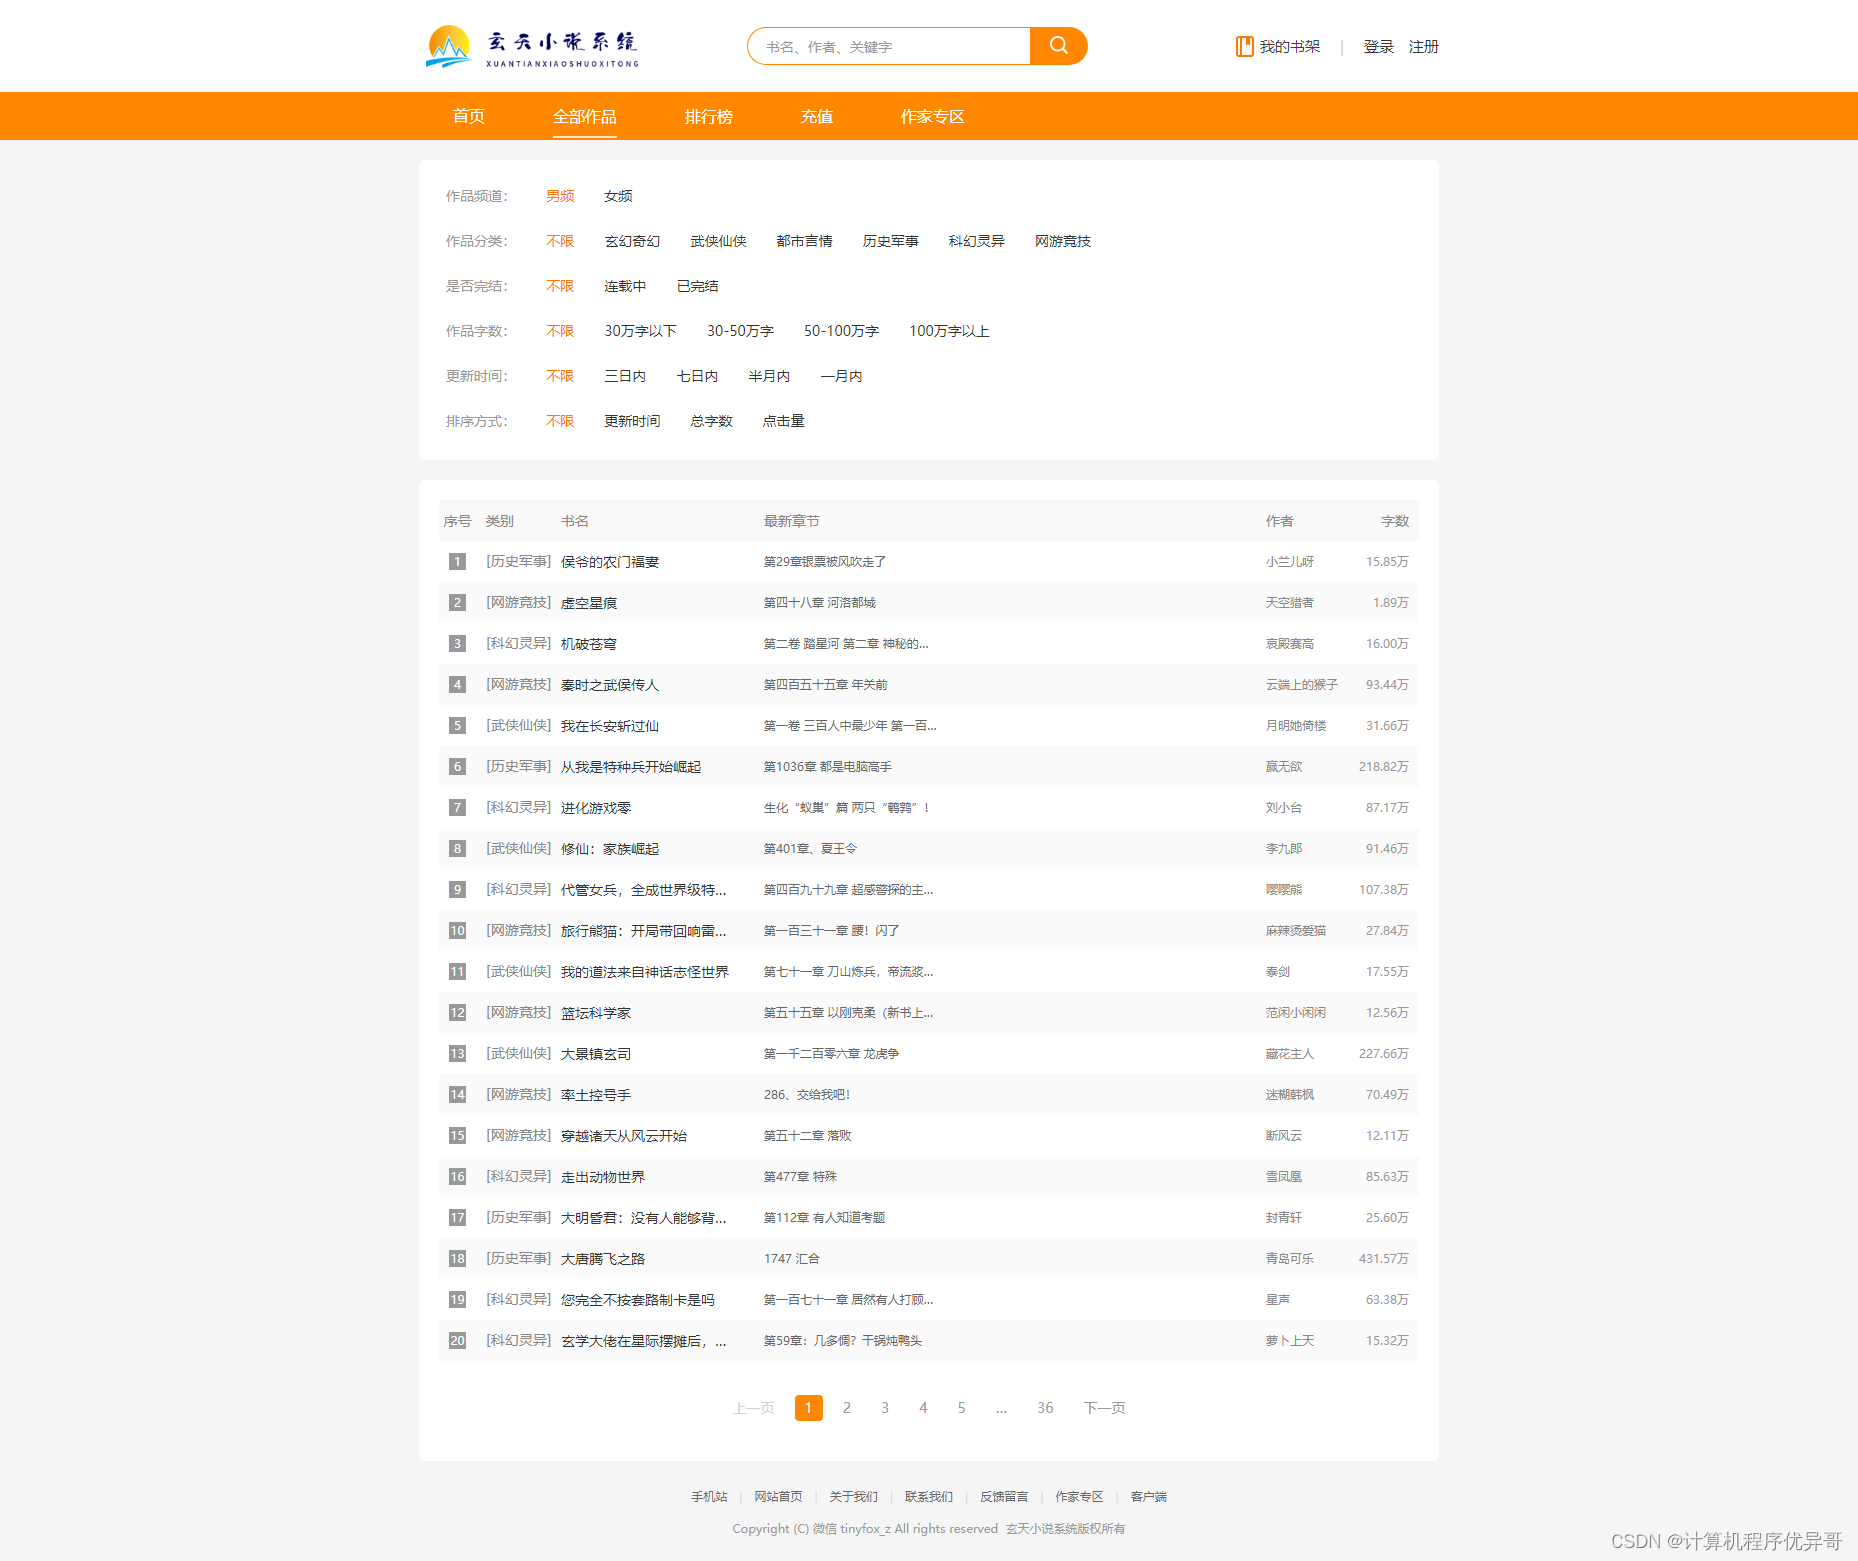
Task: Open footer link 关于我们
Action: click(853, 1497)
